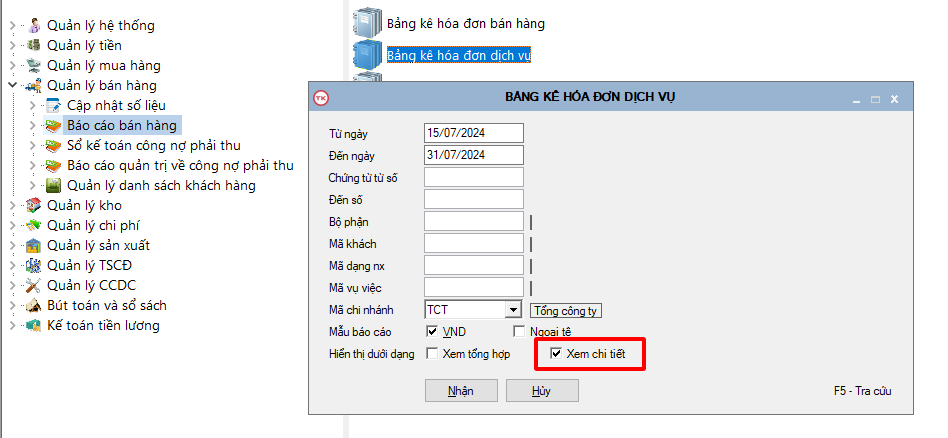Open Quản lý danh sách khách hàng item
Viewport: 948px width, 438px height.
pos(161,185)
